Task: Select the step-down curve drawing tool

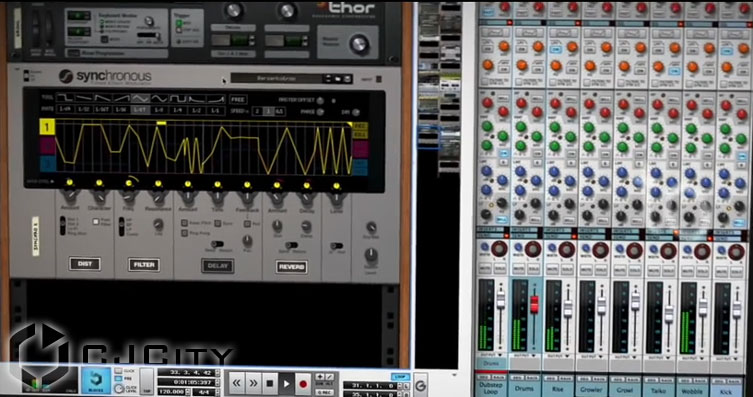Action: click(x=64, y=99)
